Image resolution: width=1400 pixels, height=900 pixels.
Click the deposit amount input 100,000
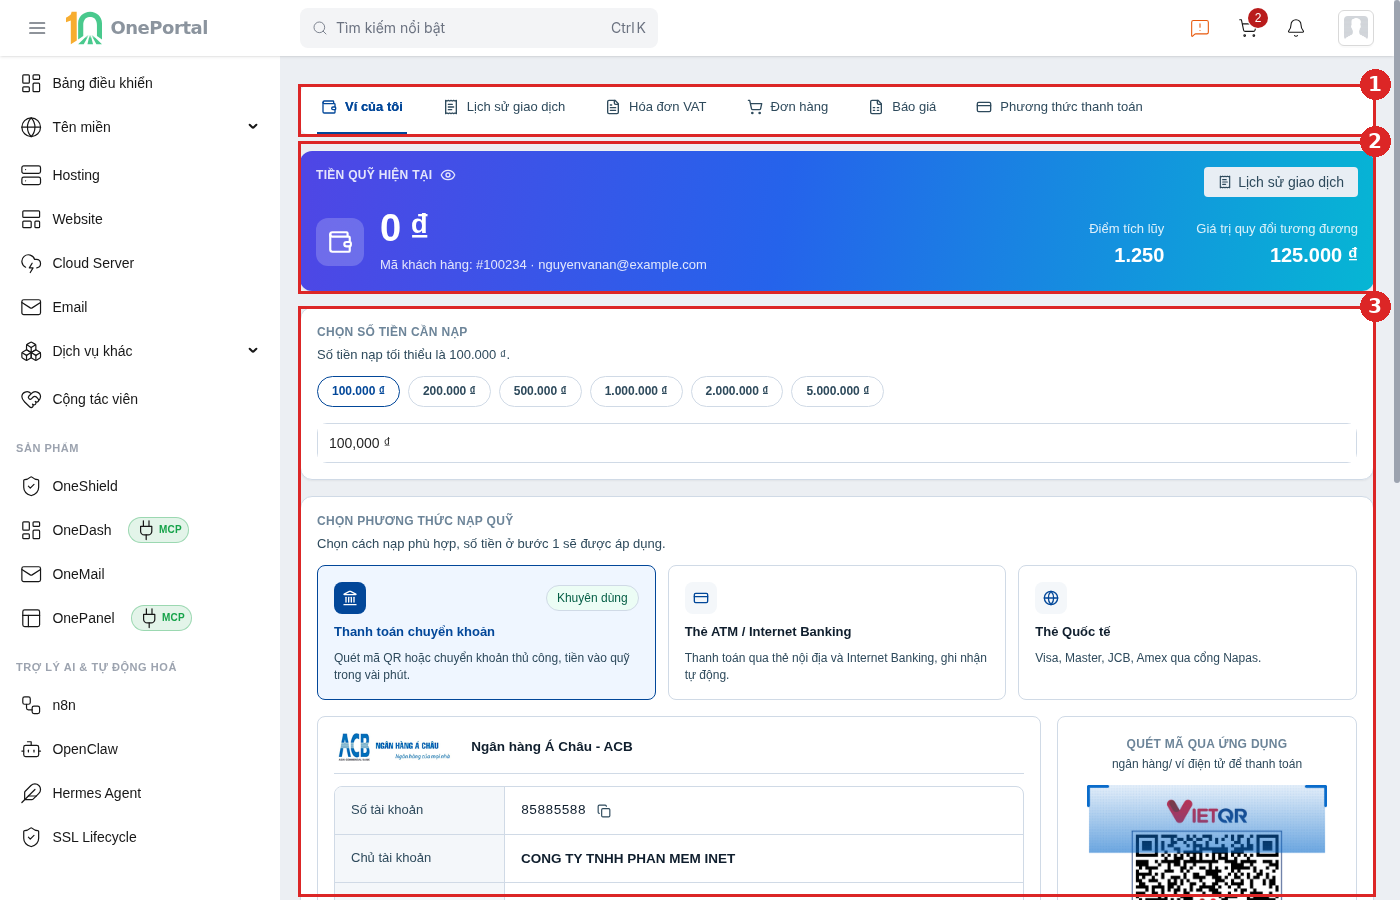pos(837,443)
